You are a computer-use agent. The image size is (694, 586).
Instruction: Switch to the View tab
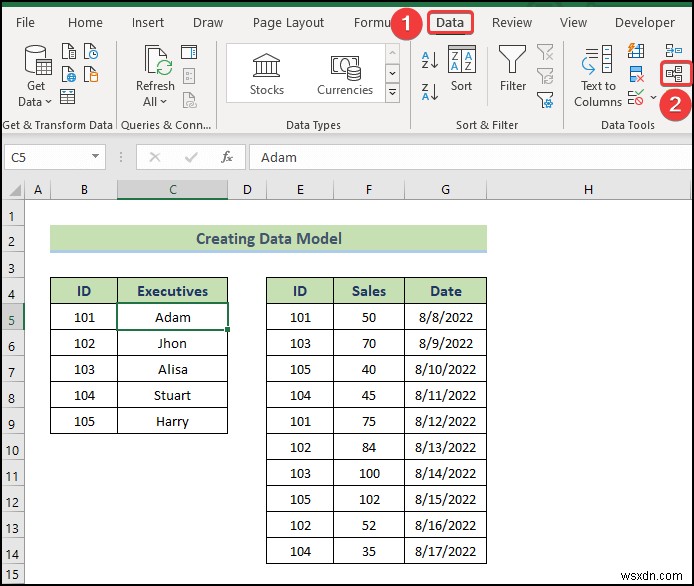pos(573,23)
